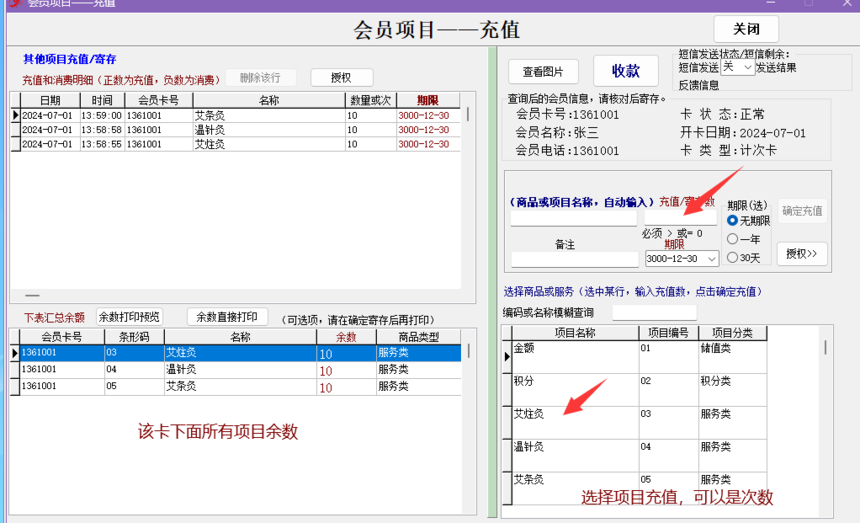
Task: Click the 期限 column header in details table
Action: 428,100
